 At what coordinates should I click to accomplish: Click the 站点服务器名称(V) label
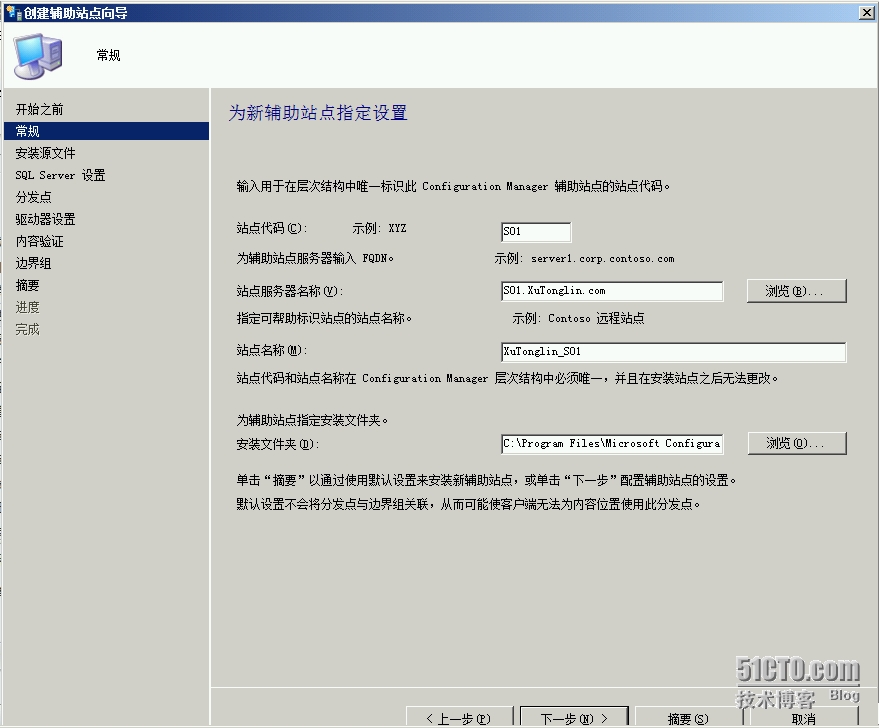pos(290,291)
